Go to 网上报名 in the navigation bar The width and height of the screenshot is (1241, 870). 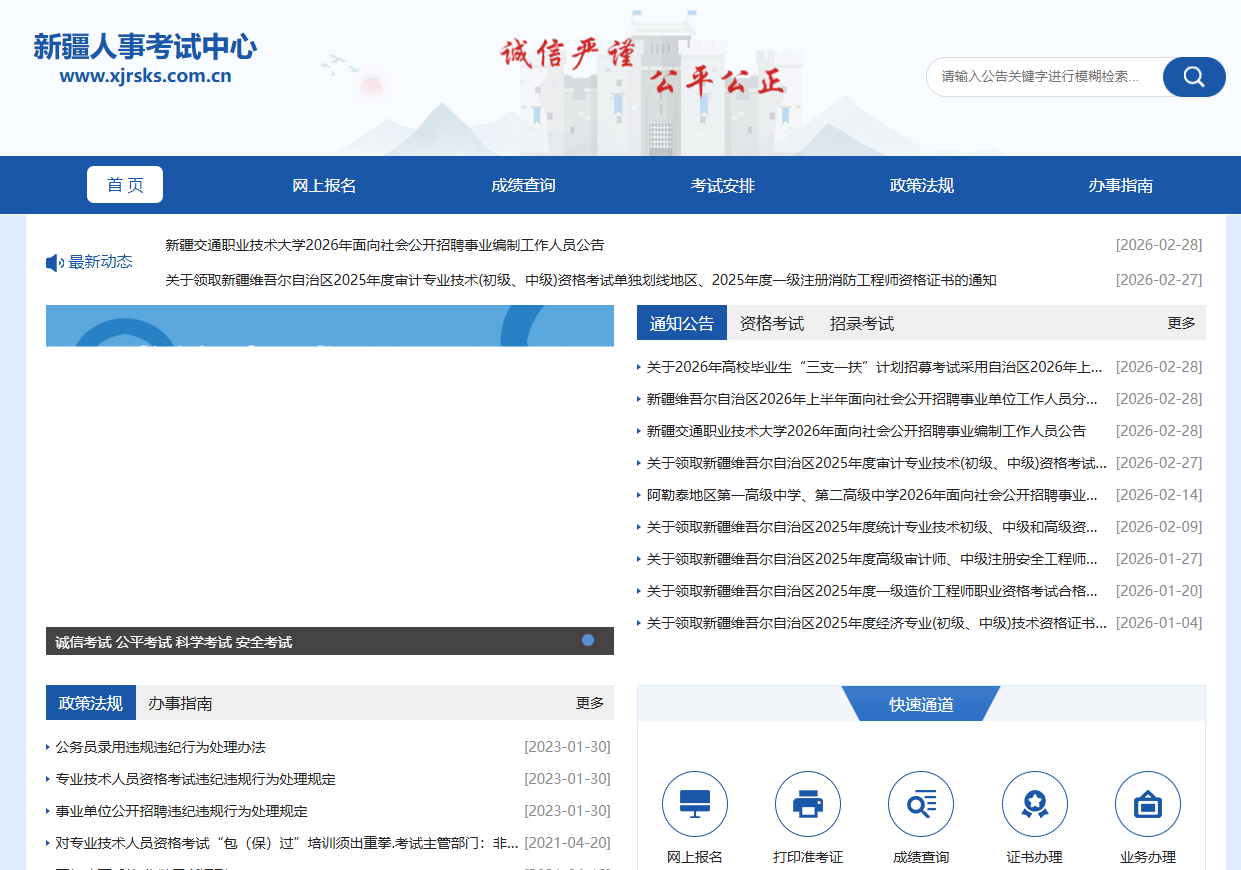[324, 185]
